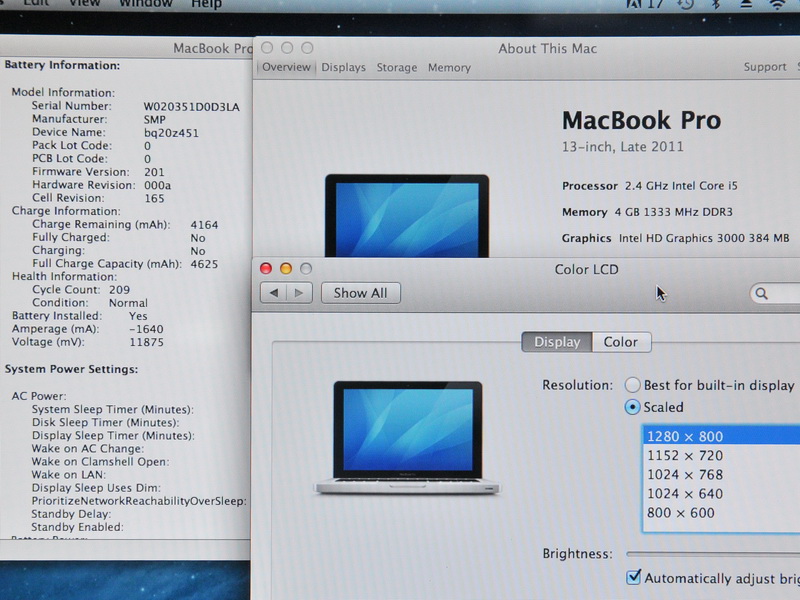Screen dimensions: 800x600
Task: Click the laptop image in Color LCD pane
Action: tap(407, 438)
